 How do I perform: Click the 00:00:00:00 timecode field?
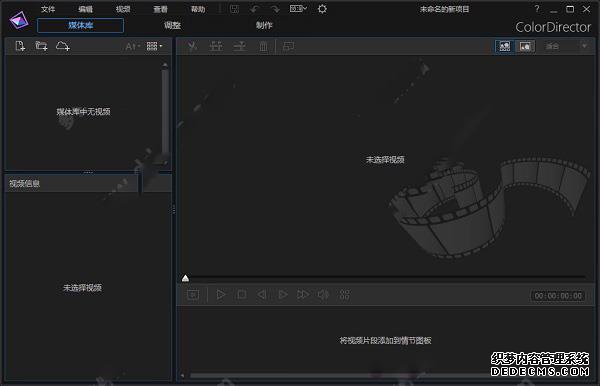coord(558,296)
